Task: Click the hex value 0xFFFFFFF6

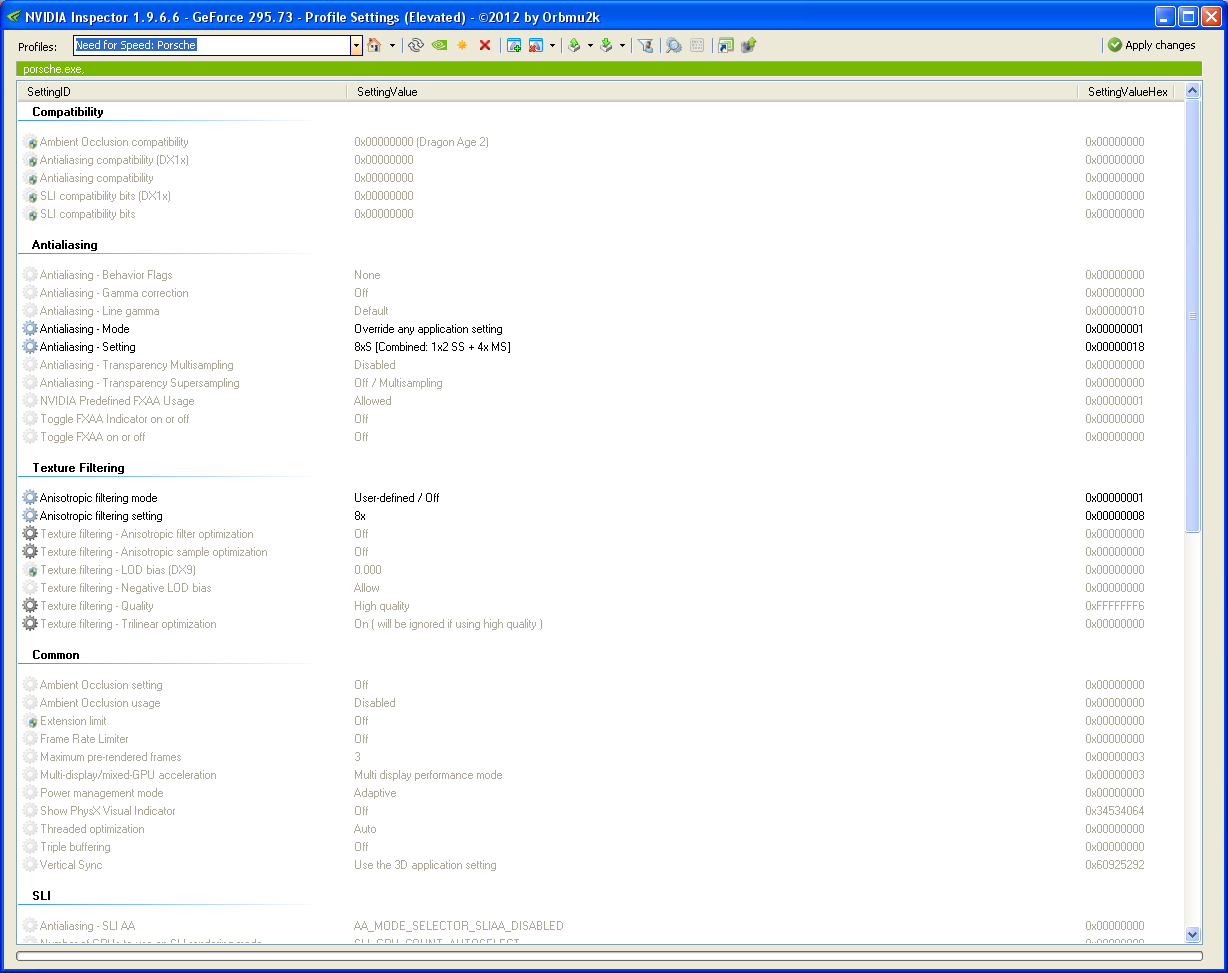Action: pyautogui.click(x=1115, y=606)
